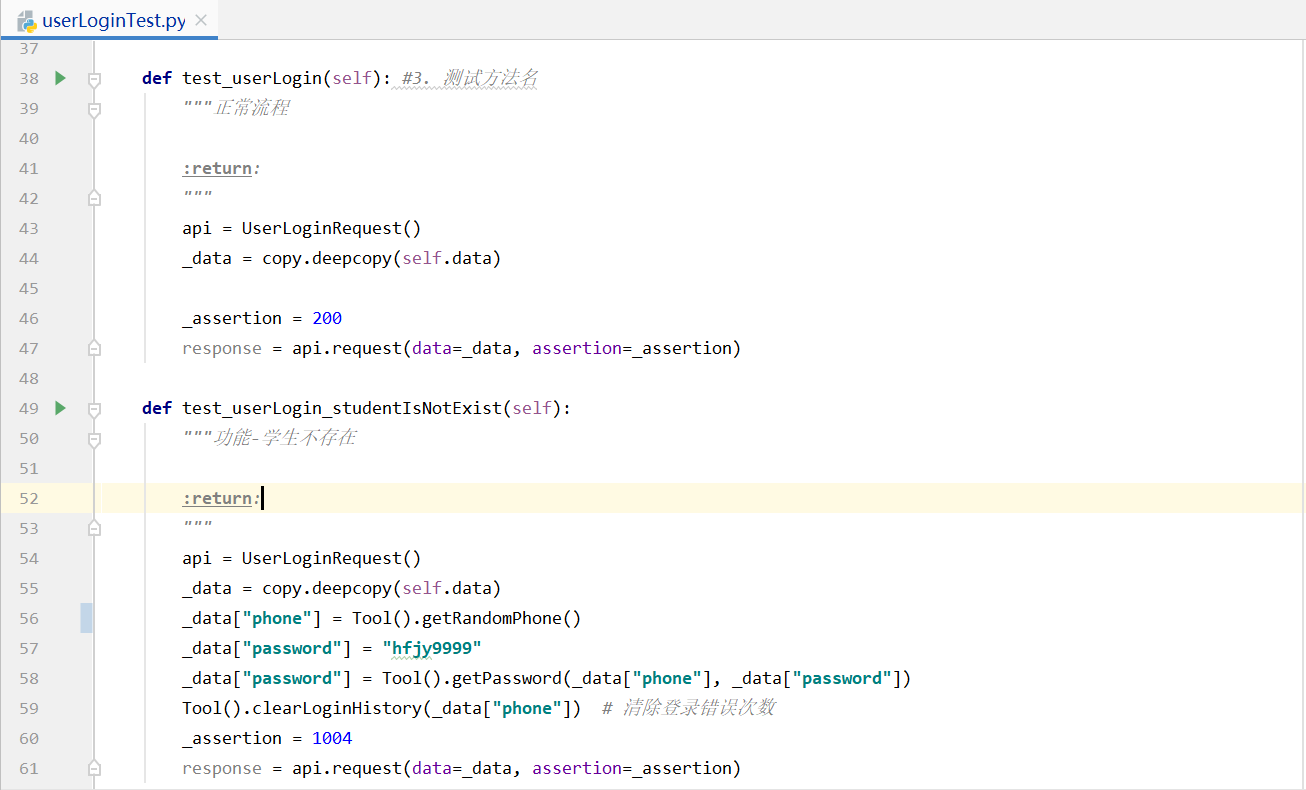Click :return: on line 52
Image resolution: width=1306 pixels, height=790 pixels.
click(221, 498)
